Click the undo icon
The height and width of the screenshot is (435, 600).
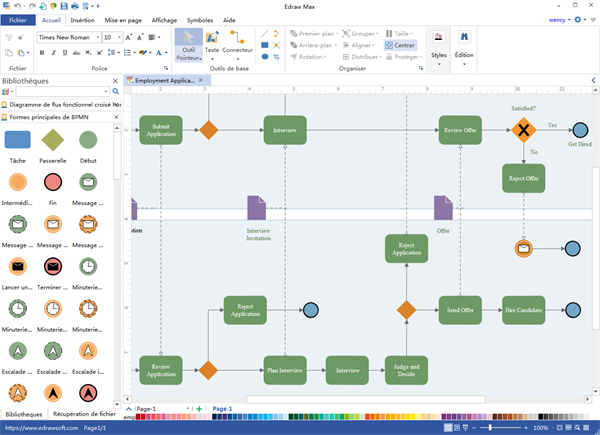pyautogui.click(x=18, y=6)
